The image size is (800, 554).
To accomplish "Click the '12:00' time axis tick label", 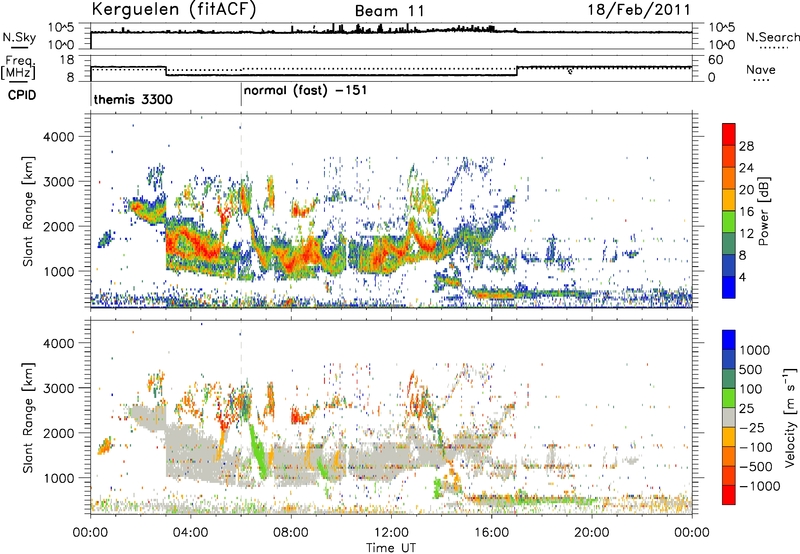I will tap(391, 532).
